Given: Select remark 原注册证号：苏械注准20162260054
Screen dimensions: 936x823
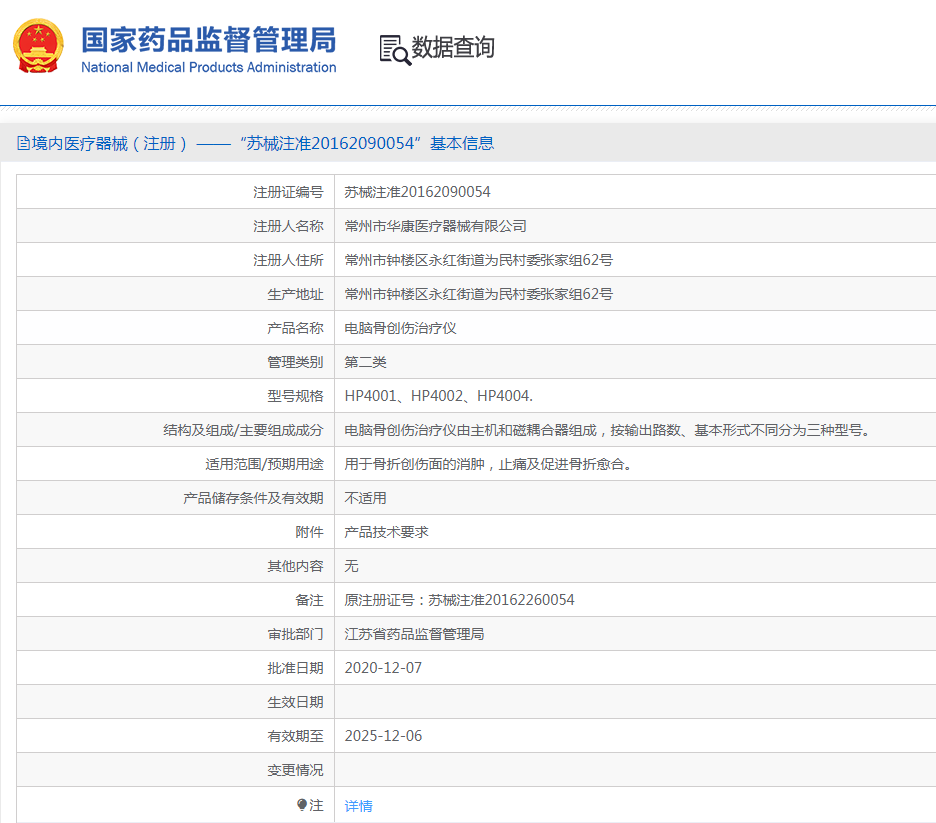Looking at the screenshot, I should point(459,600).
